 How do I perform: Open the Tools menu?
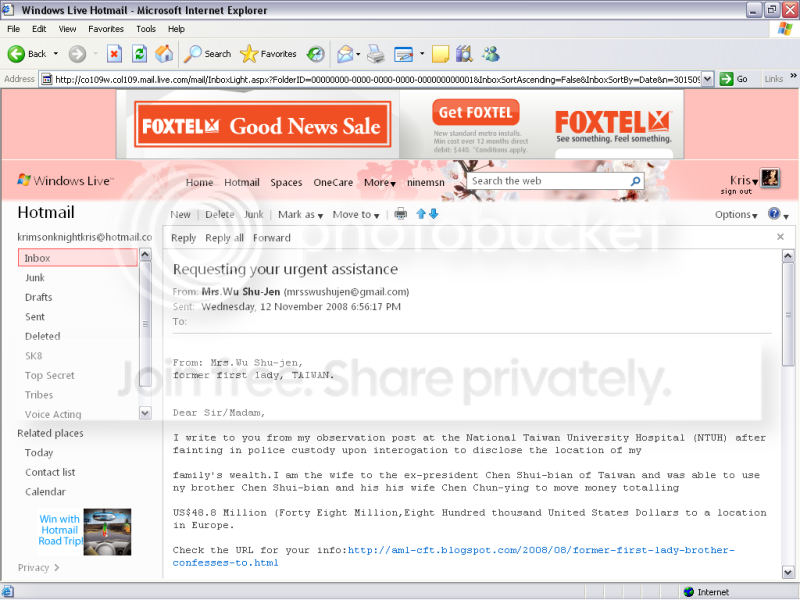pyautogui.click(x=146, y=29)
